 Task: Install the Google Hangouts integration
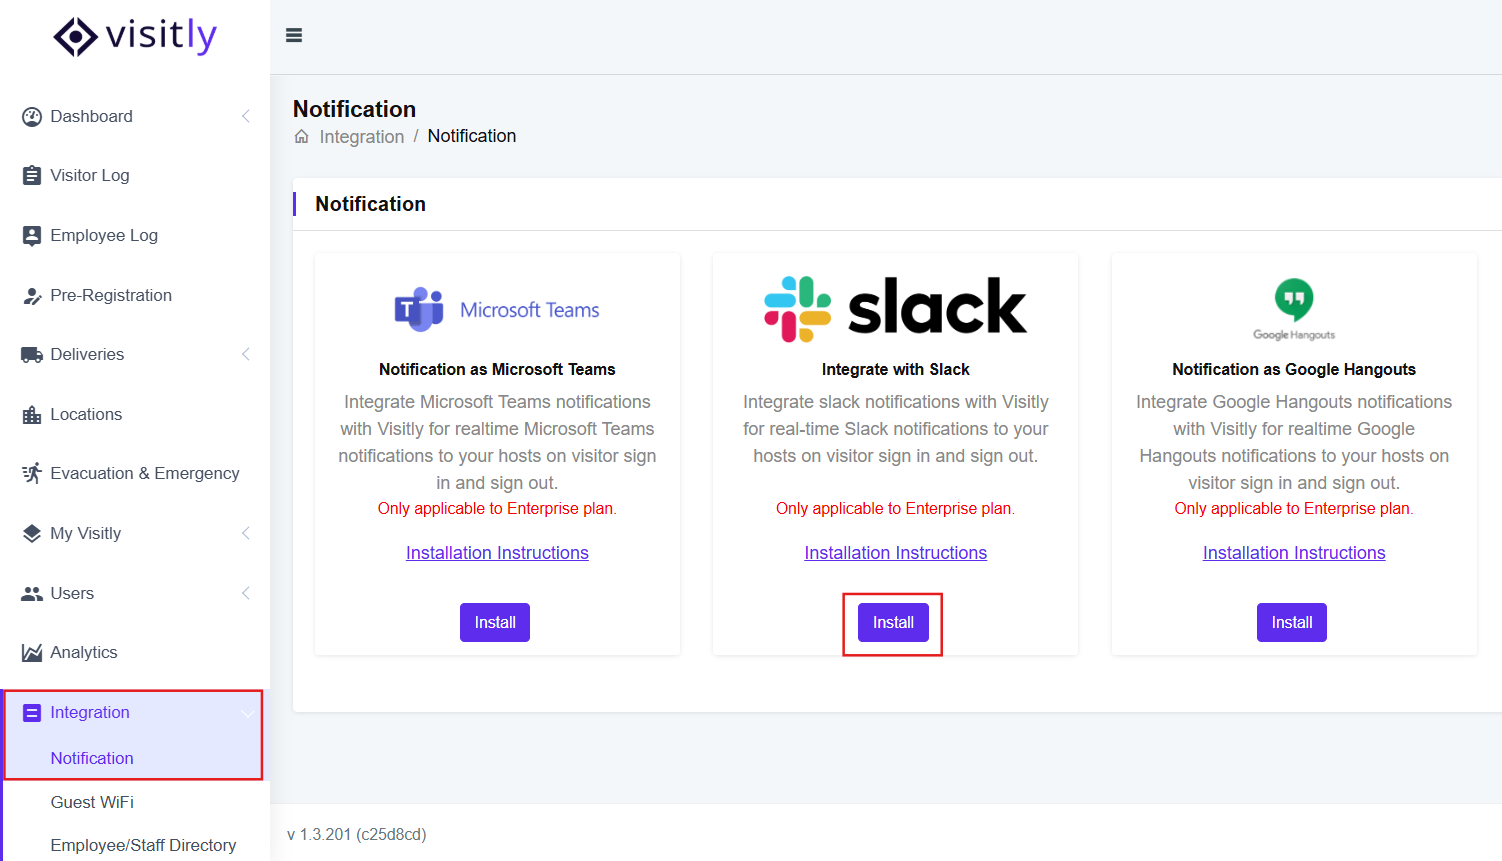pyautogui.click(x=1292, y=623)
